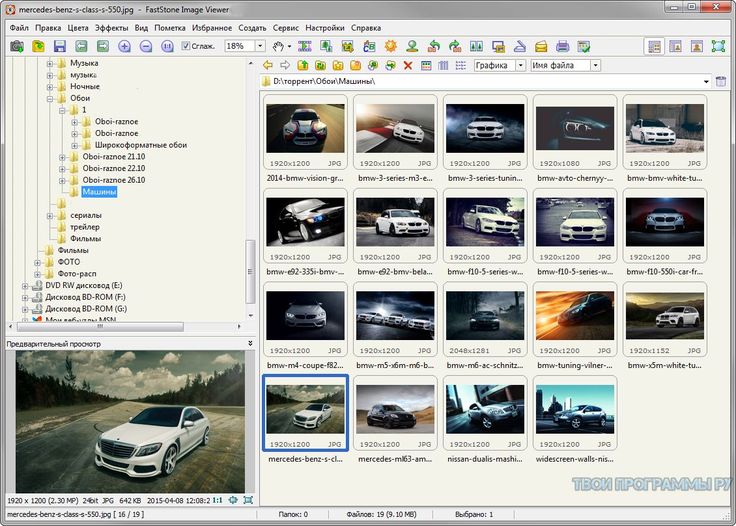Image resolution: width=736 pixels, height=526 pixels.
Task: Click the full screen view icon
Action: 719,46
